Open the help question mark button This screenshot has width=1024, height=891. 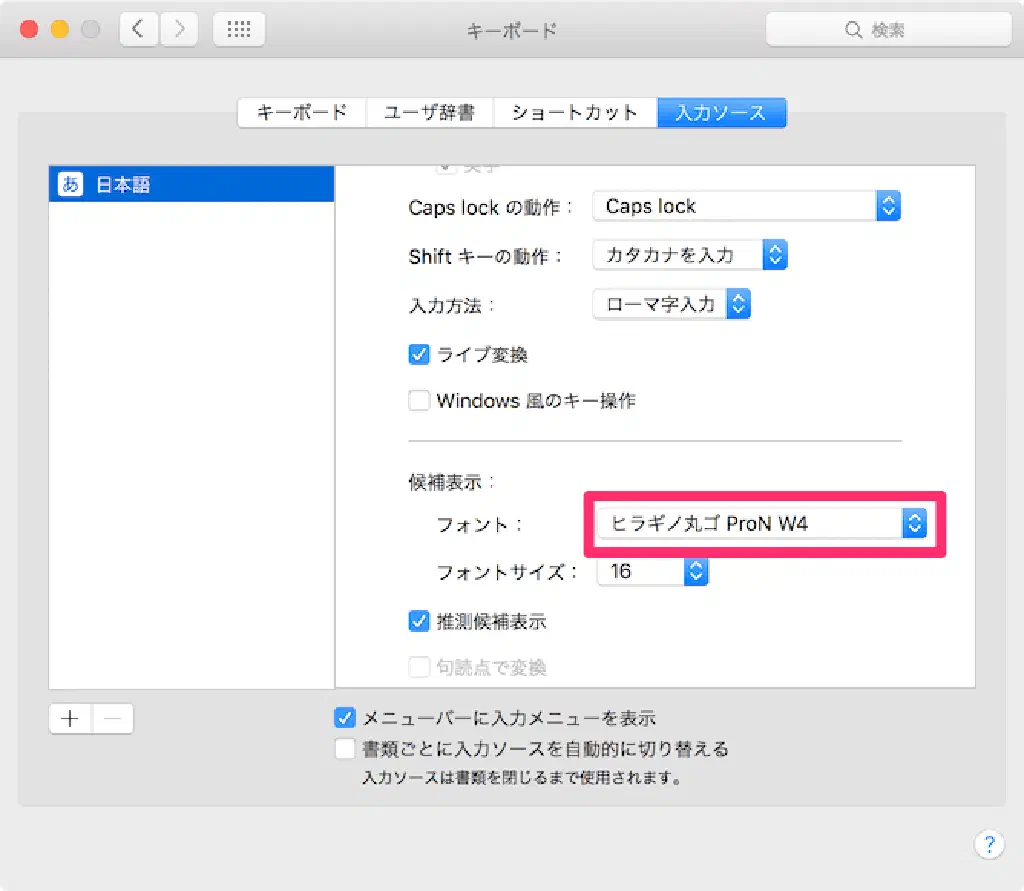point(988,843)
